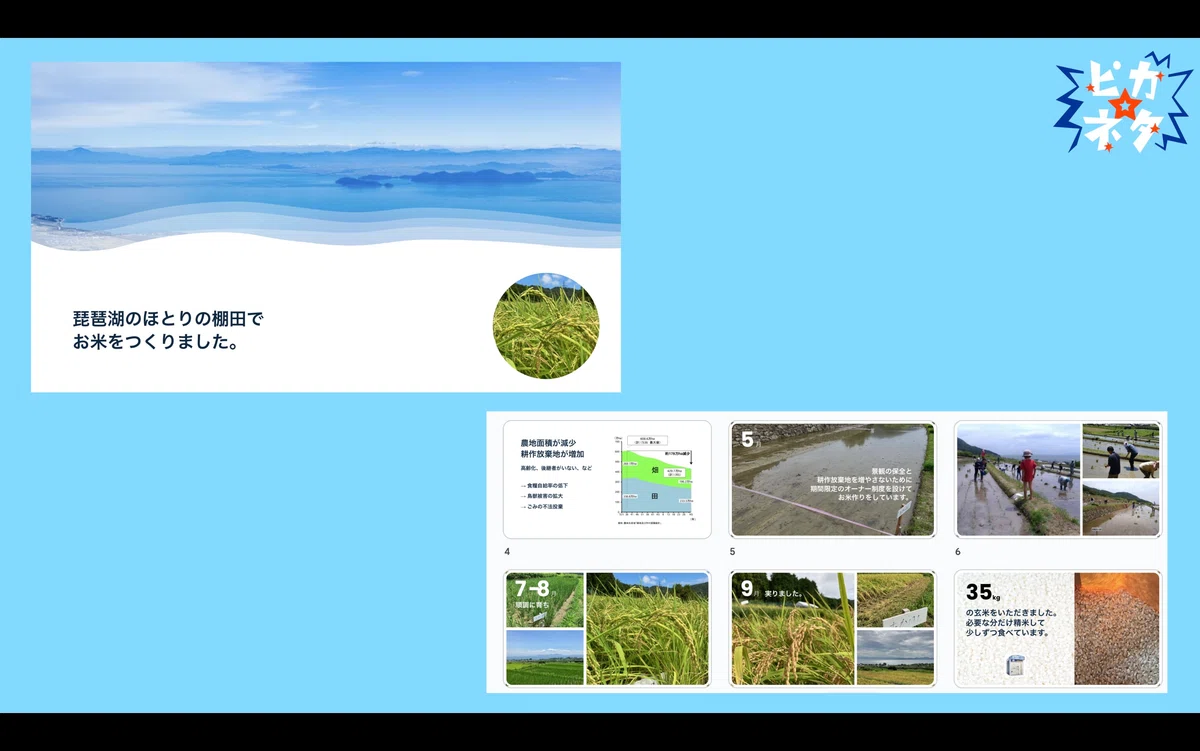Click the 農地面積が減少 heading text
The image size is (1200, 751).
(x=553, y=448)
